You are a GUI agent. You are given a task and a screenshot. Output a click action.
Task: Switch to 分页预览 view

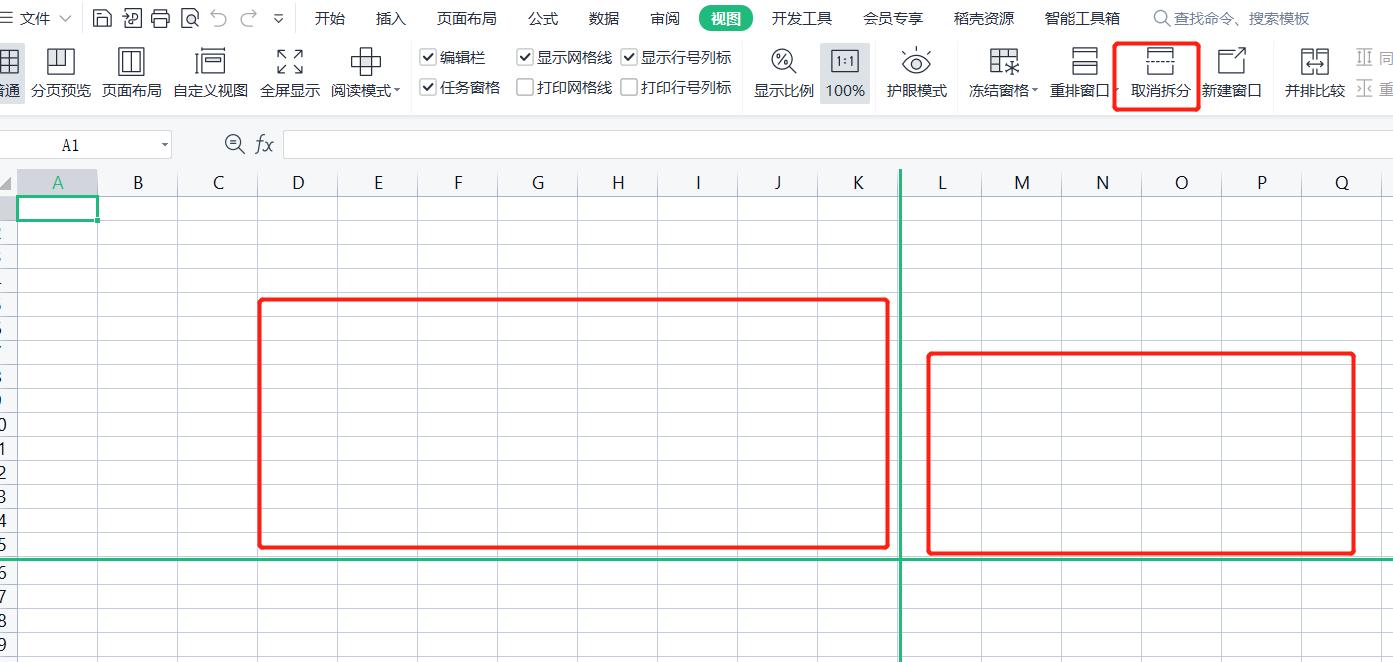pyautogui.click(x=61, y=73)
